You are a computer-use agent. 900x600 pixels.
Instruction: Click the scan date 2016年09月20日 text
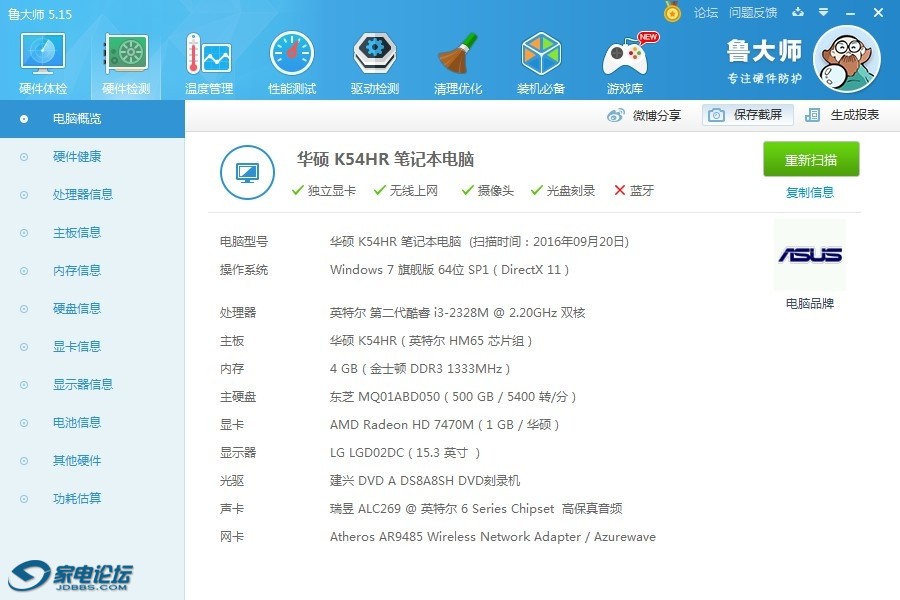[x=579, y=242]
